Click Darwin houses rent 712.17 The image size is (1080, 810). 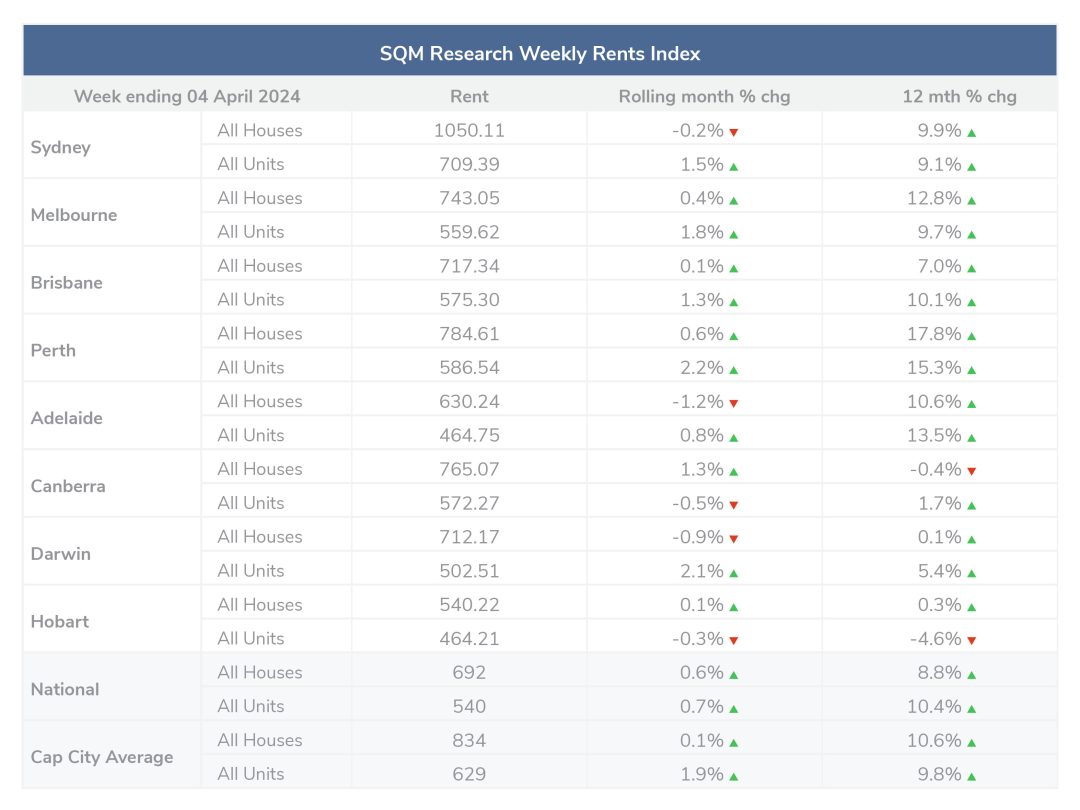469,537
